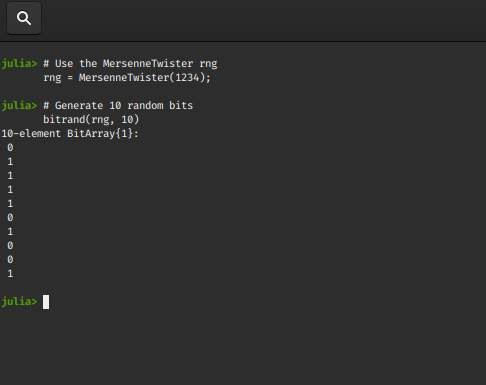Screen dimensions: 486x385
Task: Click the blank header bar beside search icon
Action: point(263,20)
